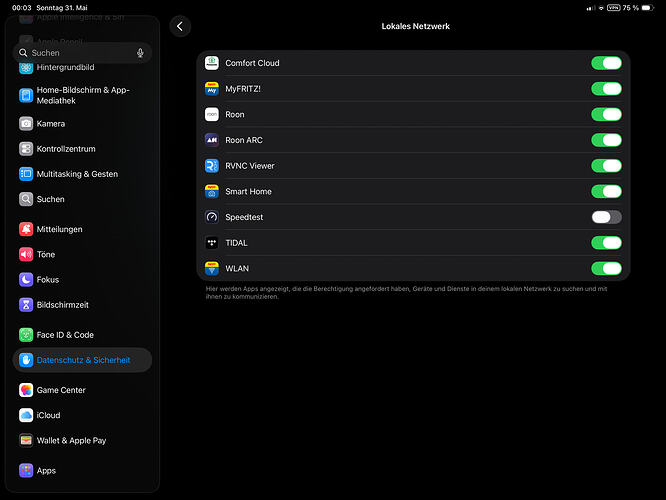Image resolution: width=666 pixels, height=500 pixels.
Task: Click the Mitteilungen bell icon
Action: pos(26,229)
